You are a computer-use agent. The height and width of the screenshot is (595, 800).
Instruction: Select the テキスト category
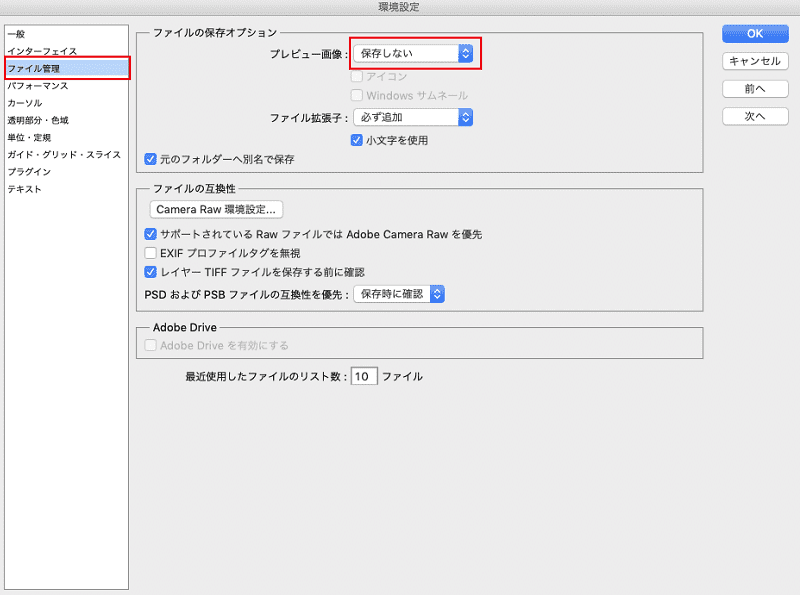pos(66,189)
